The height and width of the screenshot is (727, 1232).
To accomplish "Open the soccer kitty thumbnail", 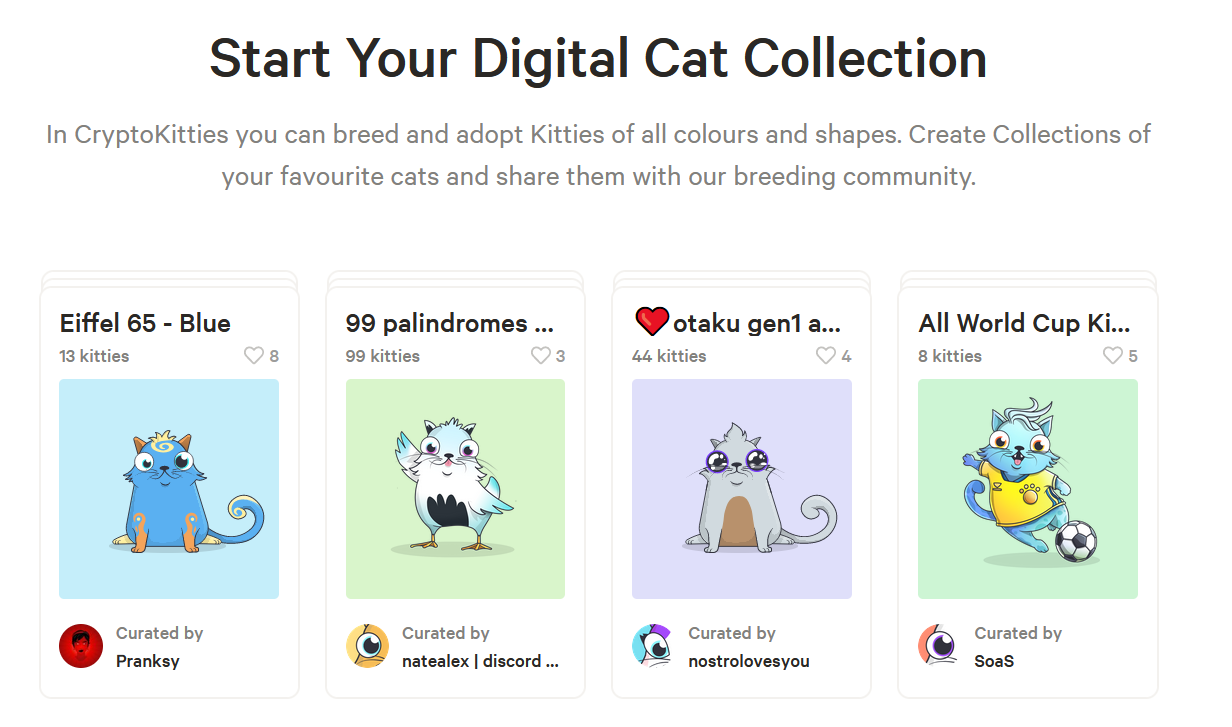I will 1027,489.
